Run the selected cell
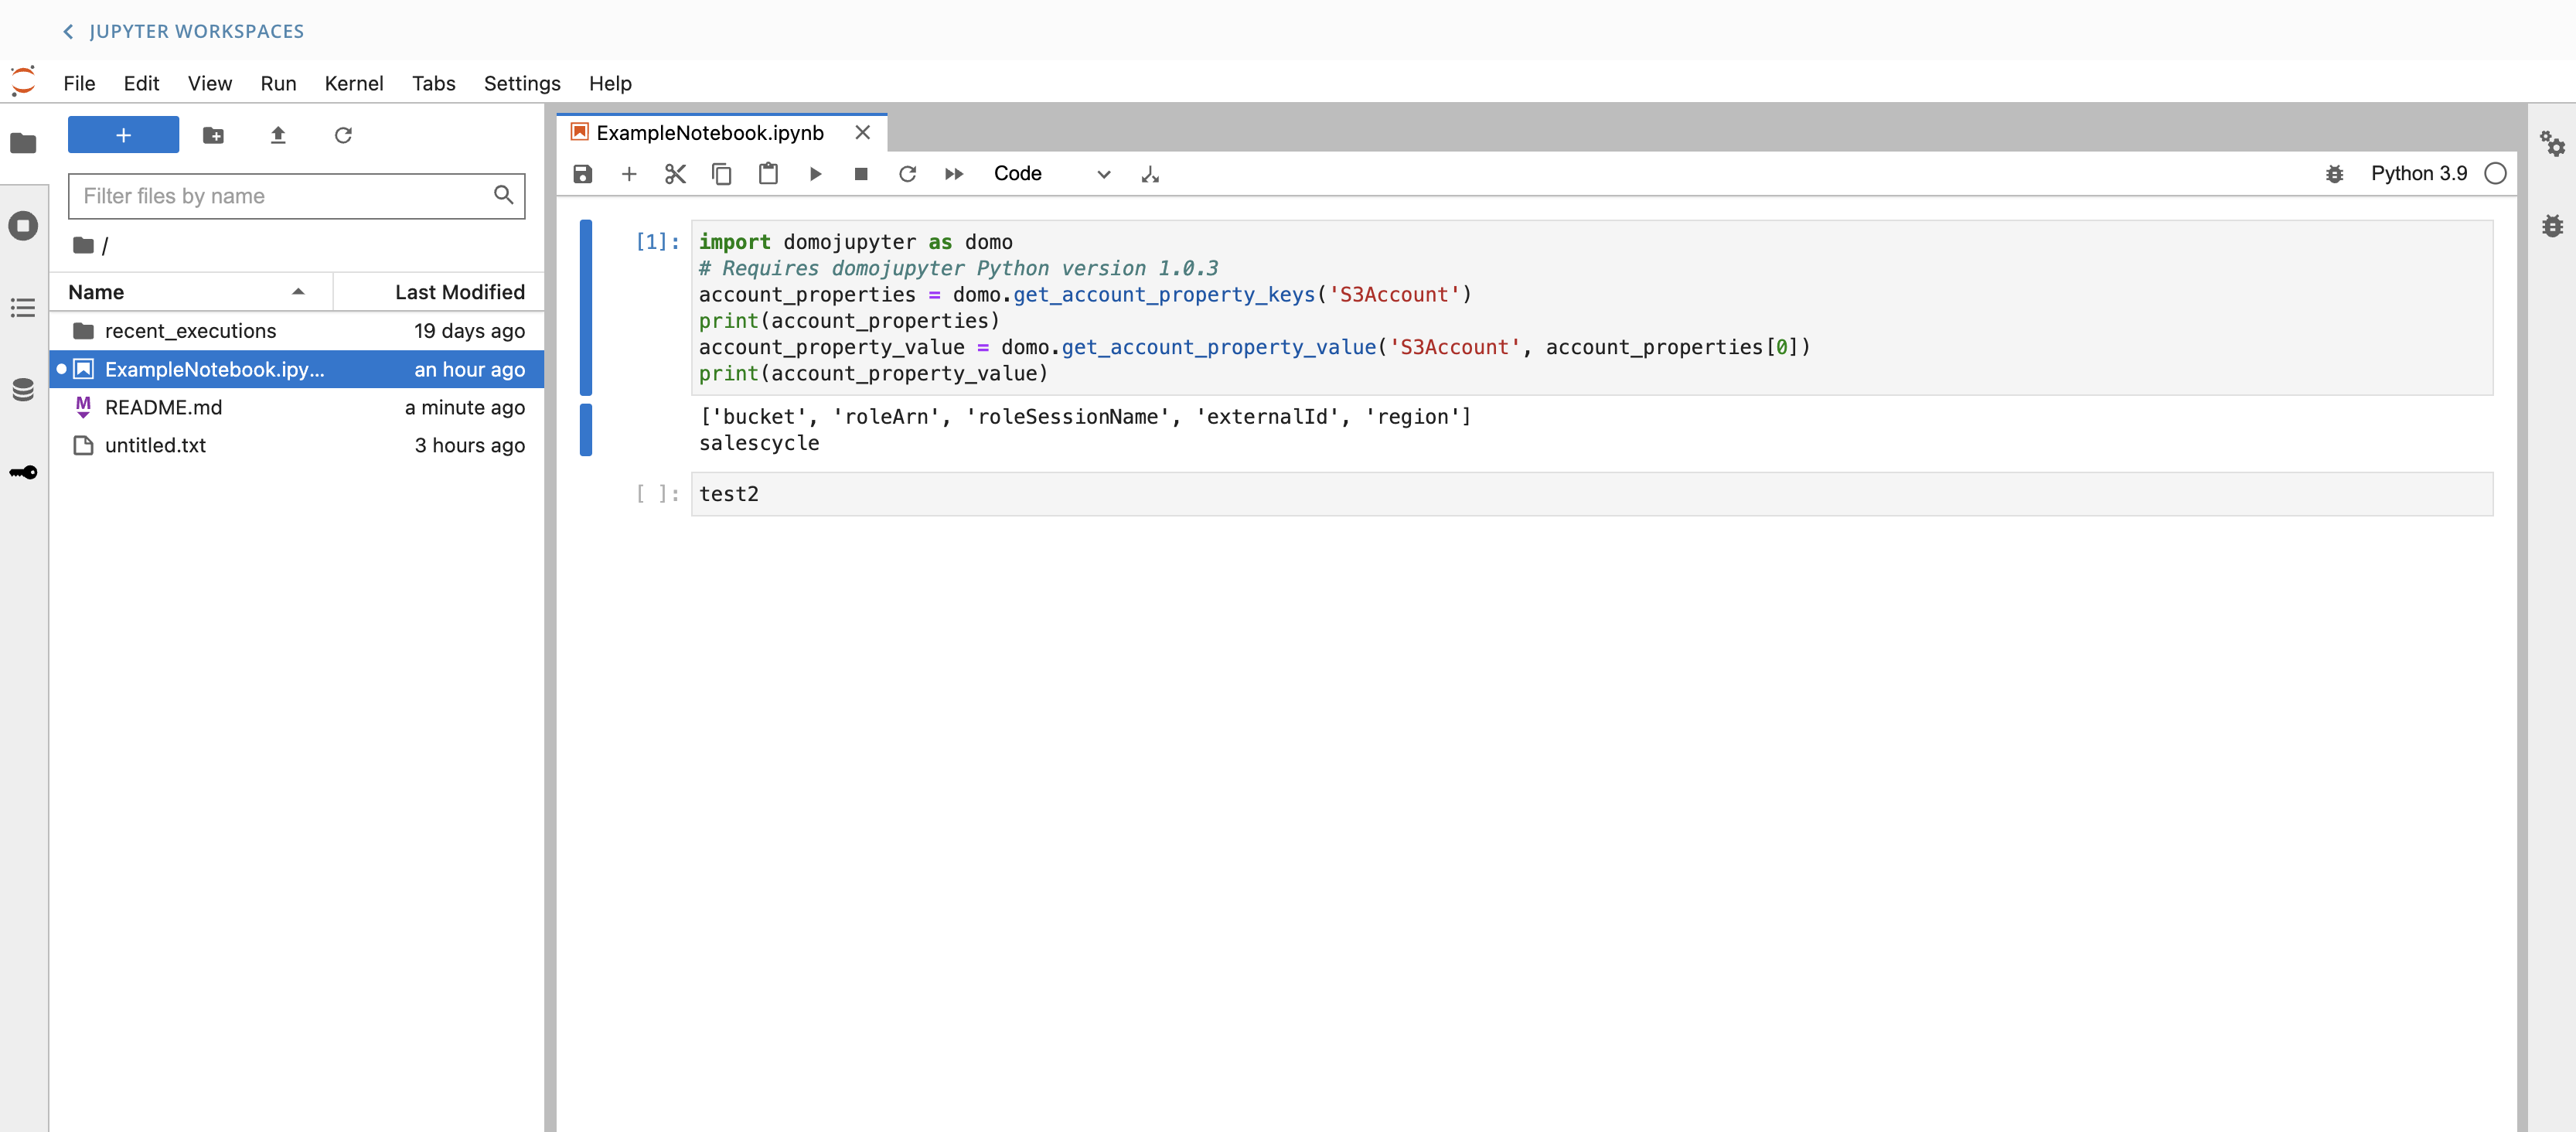The width and height of the screenshot is (2576, 1132). 815,173
